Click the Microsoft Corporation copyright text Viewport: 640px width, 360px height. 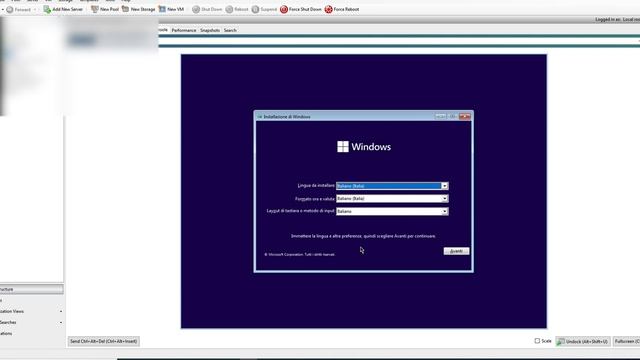point(300,254)
